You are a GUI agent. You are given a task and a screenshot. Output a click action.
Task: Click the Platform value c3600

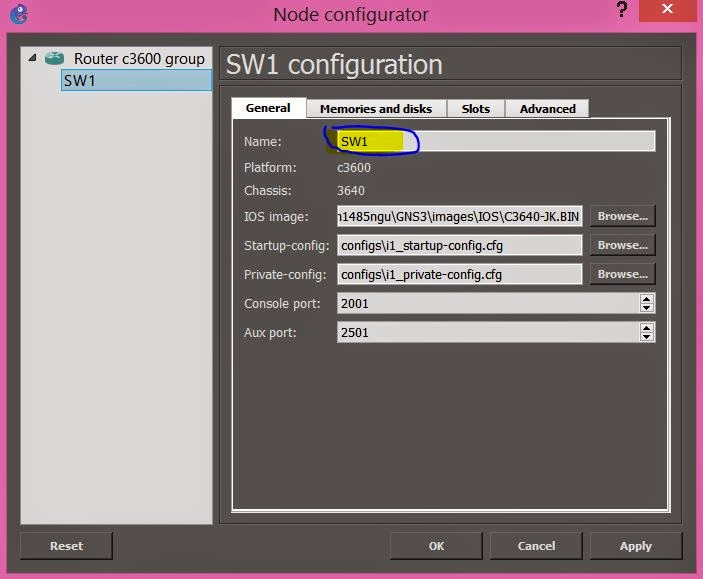(354, 168)
